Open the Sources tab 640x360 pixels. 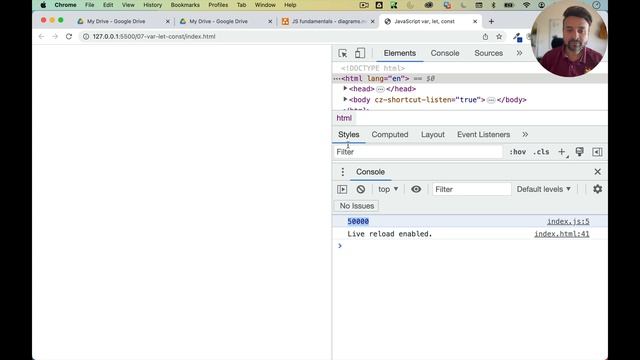488,53
